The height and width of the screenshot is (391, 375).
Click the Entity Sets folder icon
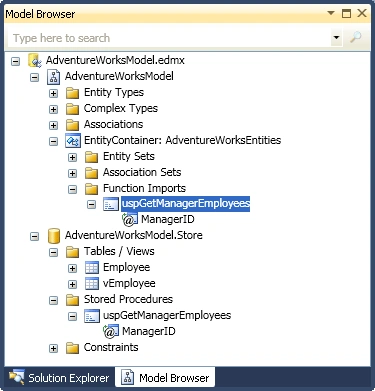(x=91, y=157)
